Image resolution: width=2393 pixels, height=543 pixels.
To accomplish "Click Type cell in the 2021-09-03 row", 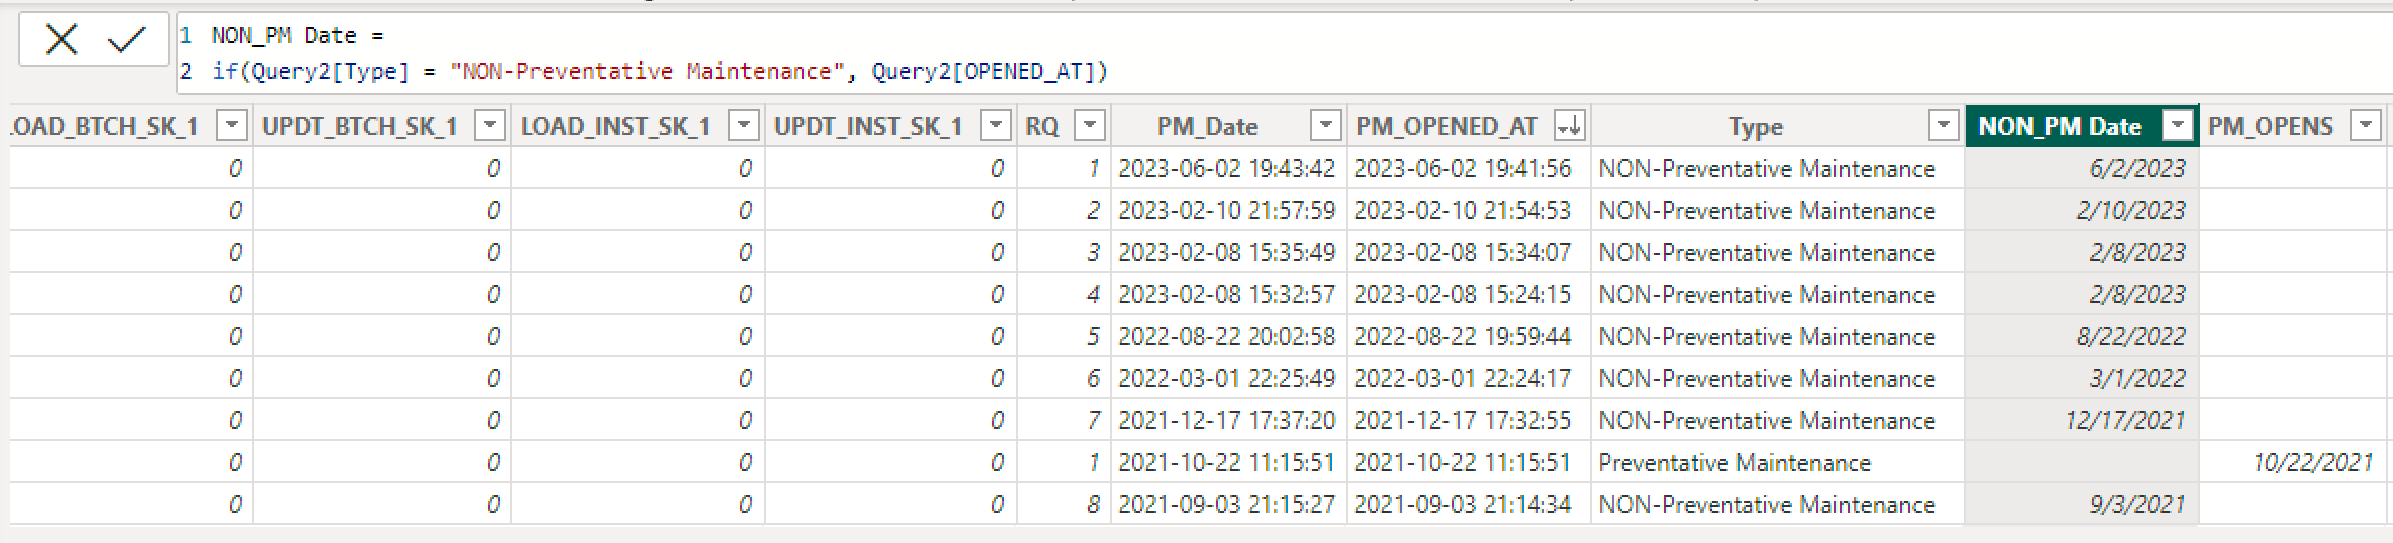I will click(1778, 505).
